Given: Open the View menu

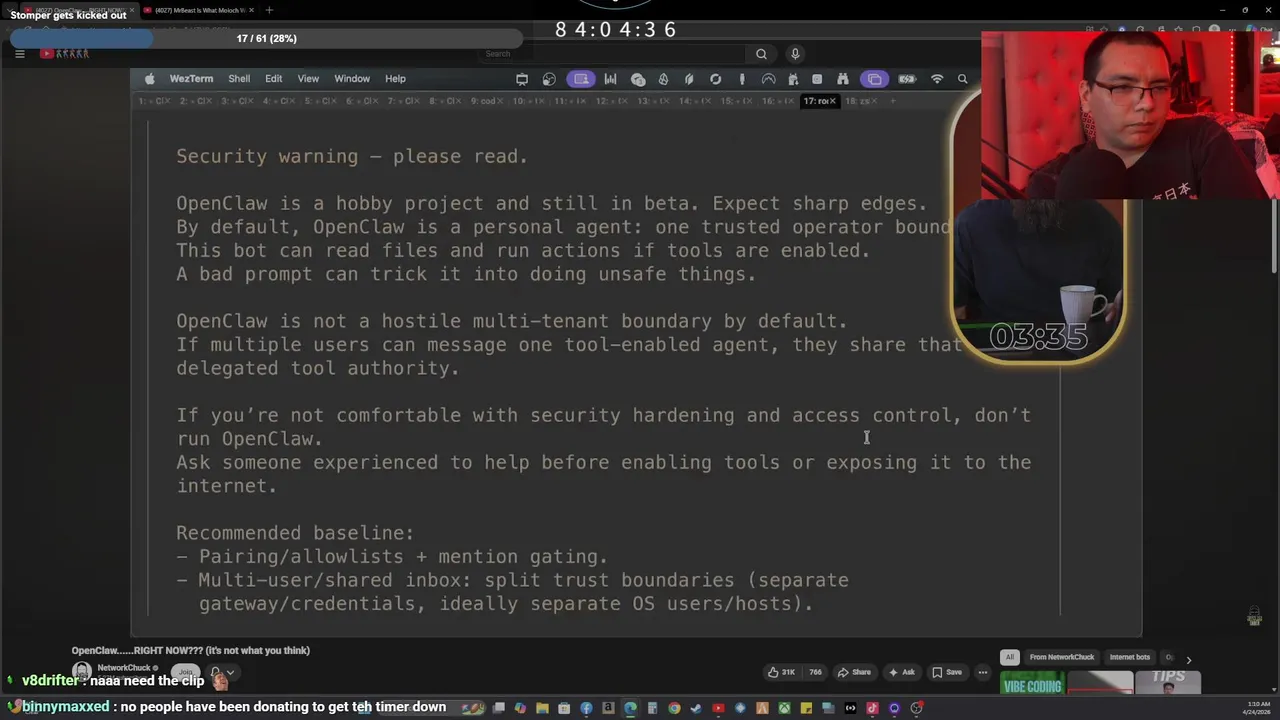Looking at the screenshot, I should tap(308, 79).
